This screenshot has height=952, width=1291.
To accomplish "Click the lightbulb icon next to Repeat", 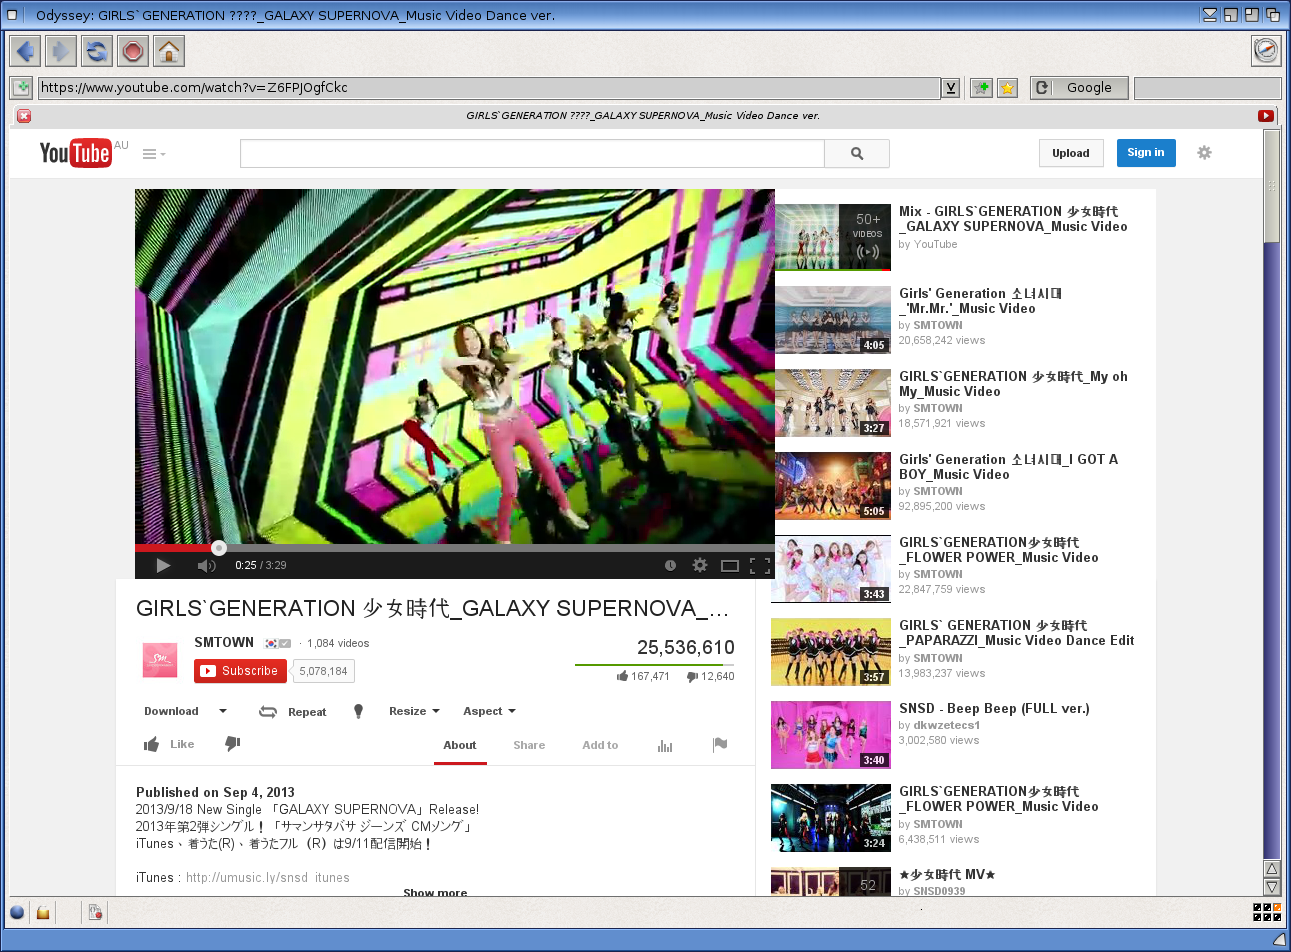I will (358, 711).
